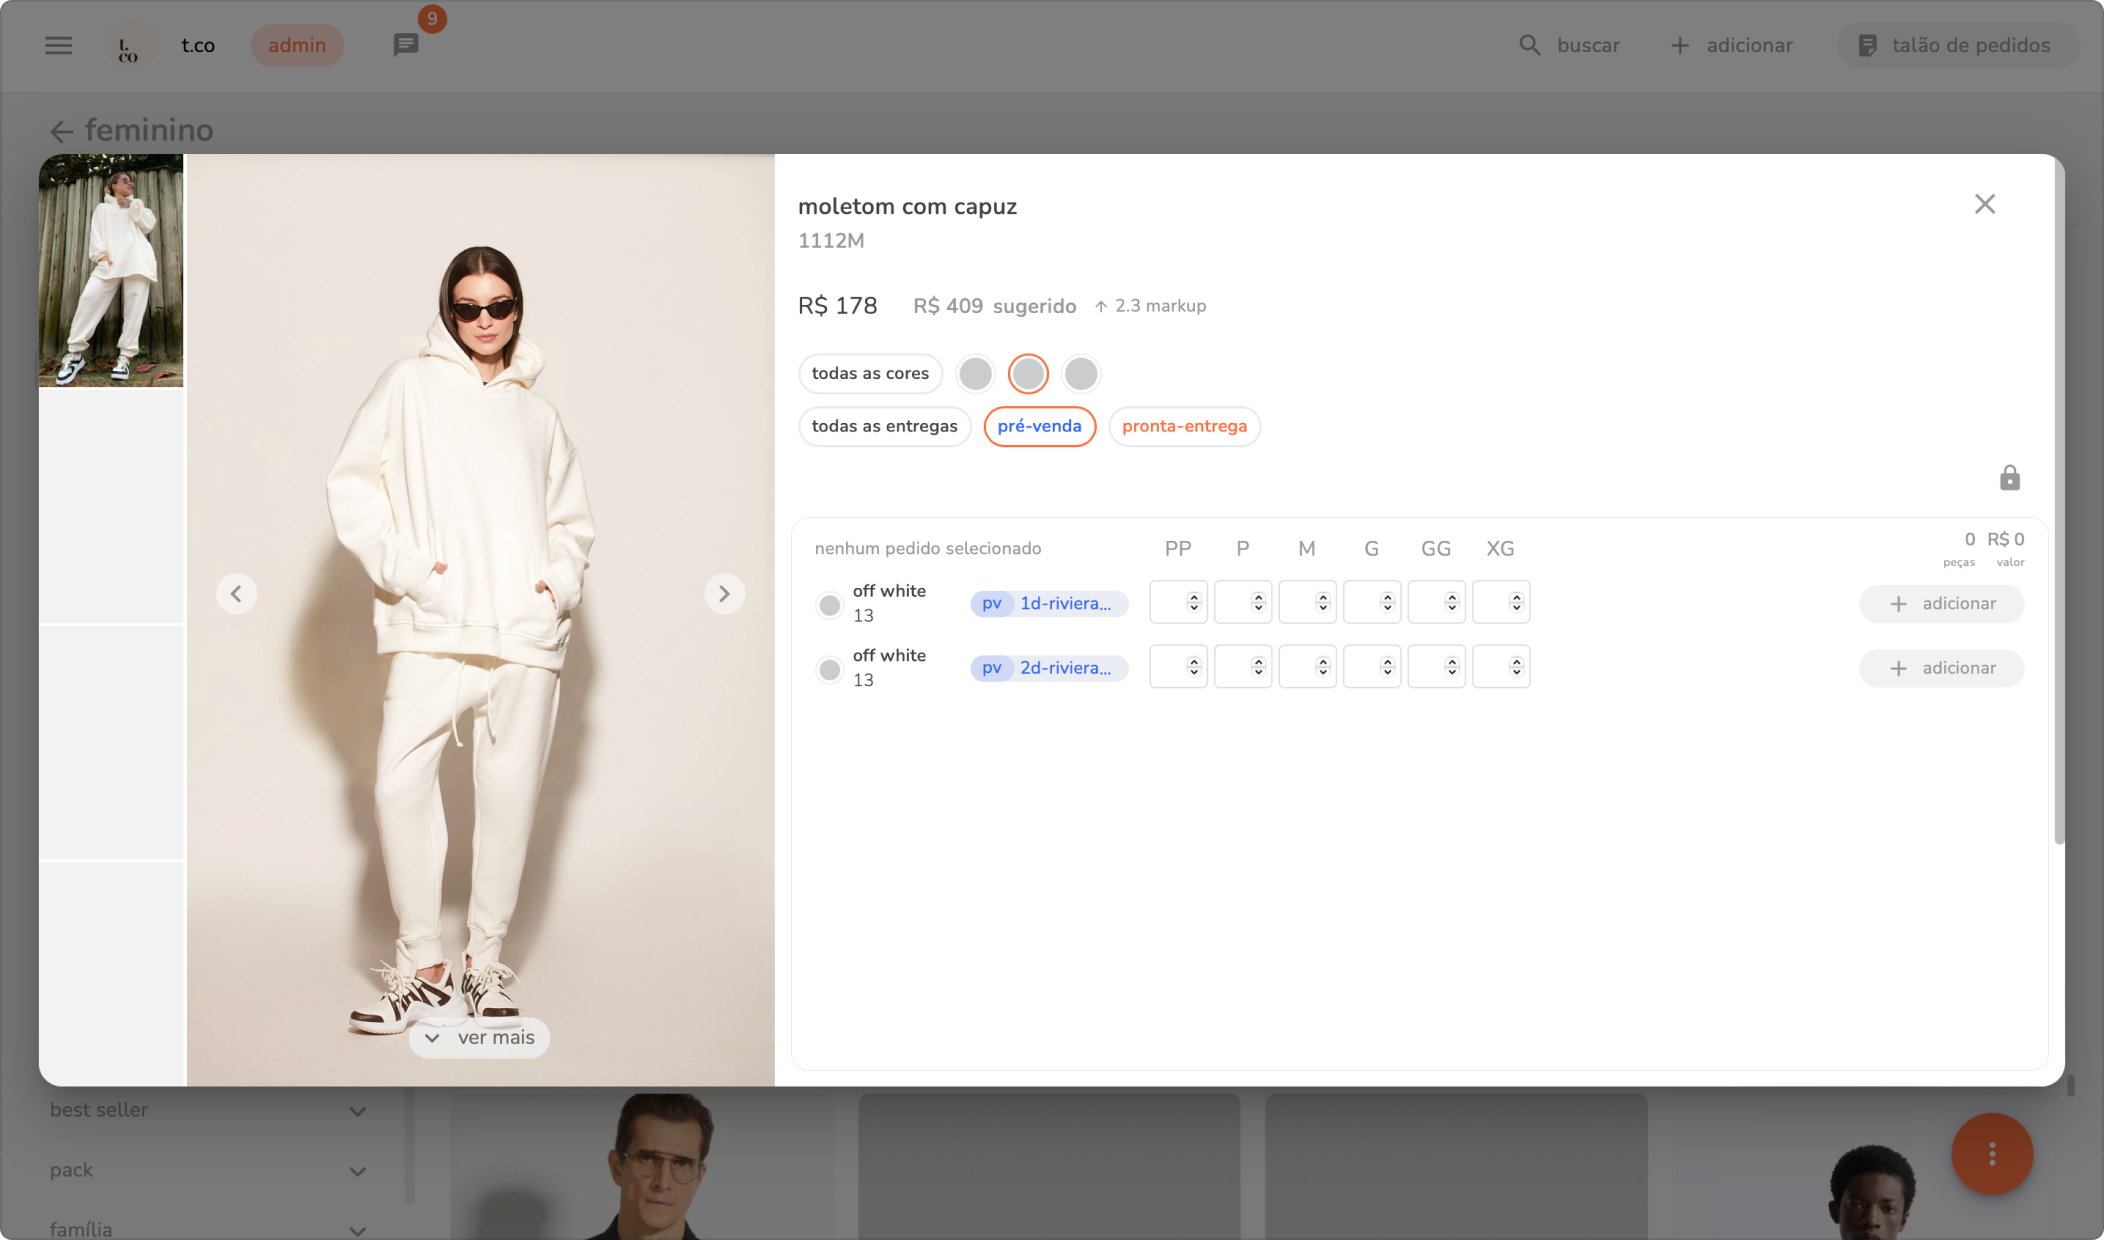The width and height of the screenshot is (2104, 1240).
Task: Select pronta-entrega delivery filter
Action: tap(1184, 426)
